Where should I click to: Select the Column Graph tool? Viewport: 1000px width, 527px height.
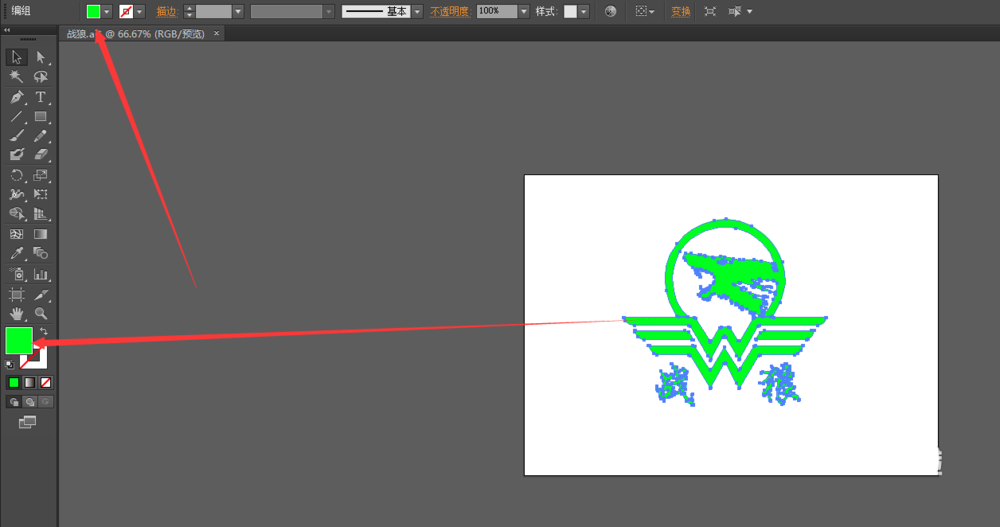(x=41, y=274)
